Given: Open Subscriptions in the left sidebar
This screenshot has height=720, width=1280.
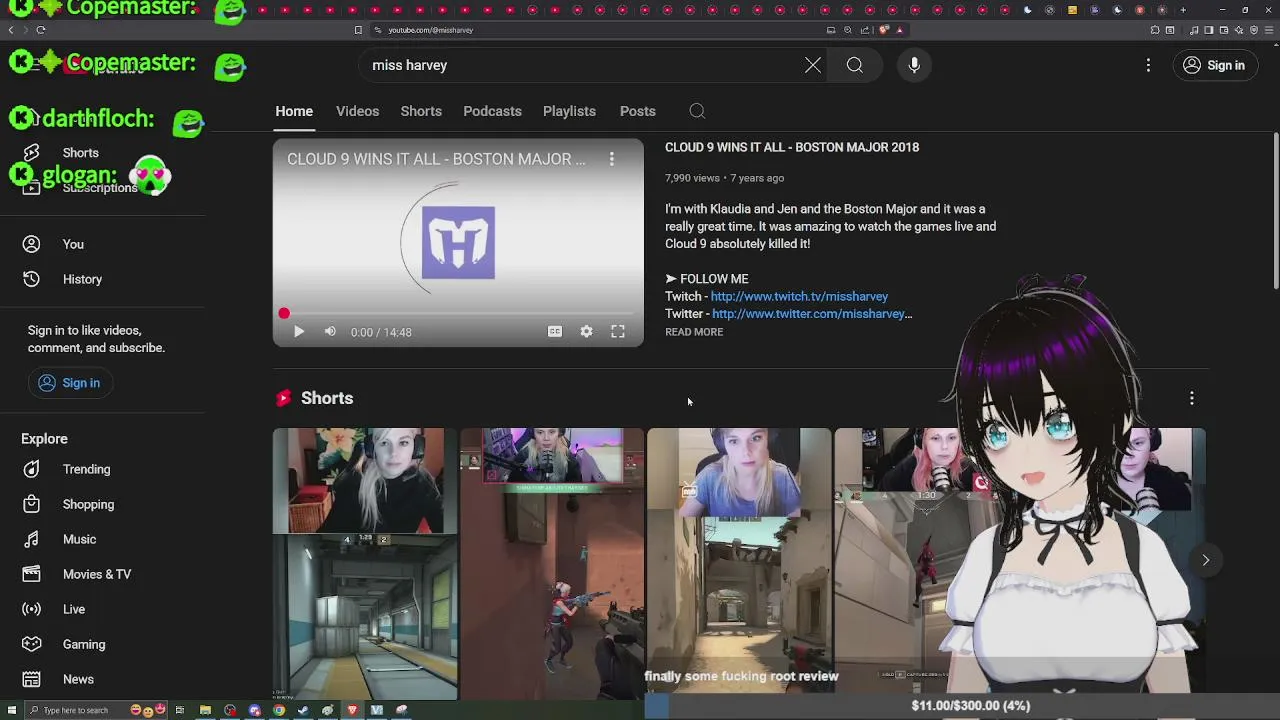Looking at the screenshot, I should tap(102, 188).
